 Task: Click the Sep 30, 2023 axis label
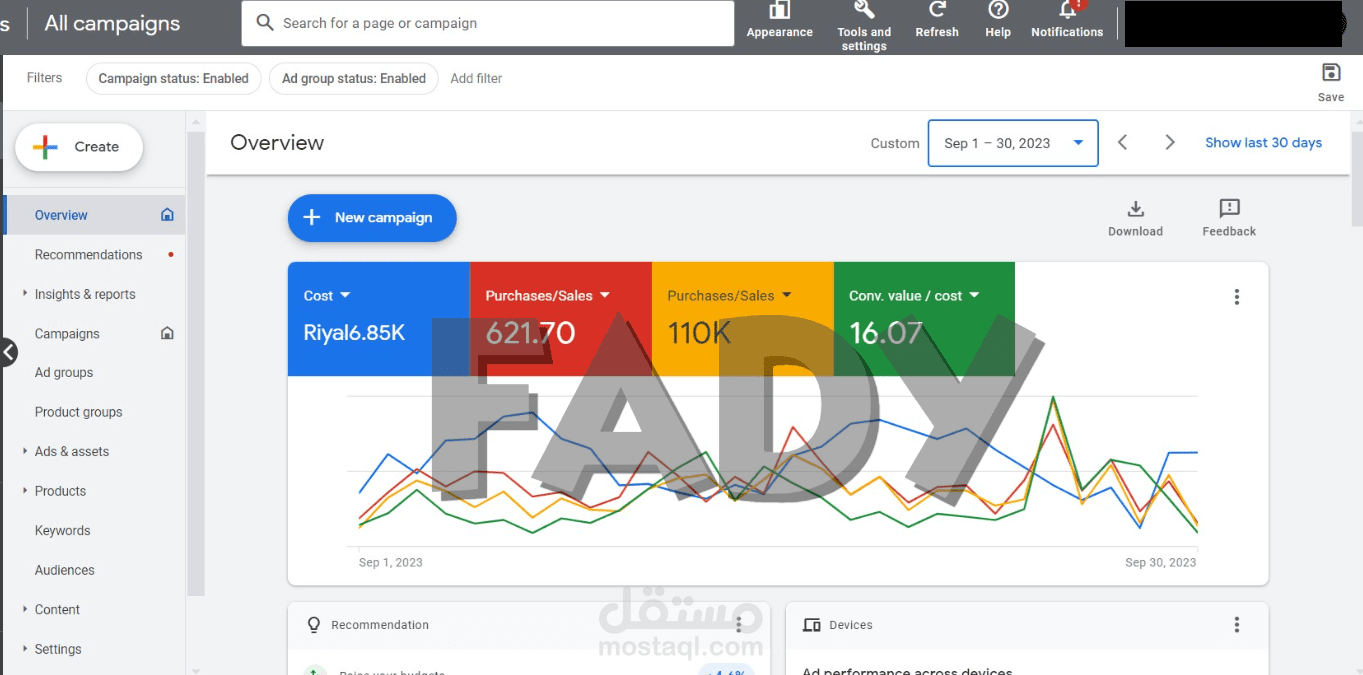coord(1160,562)
